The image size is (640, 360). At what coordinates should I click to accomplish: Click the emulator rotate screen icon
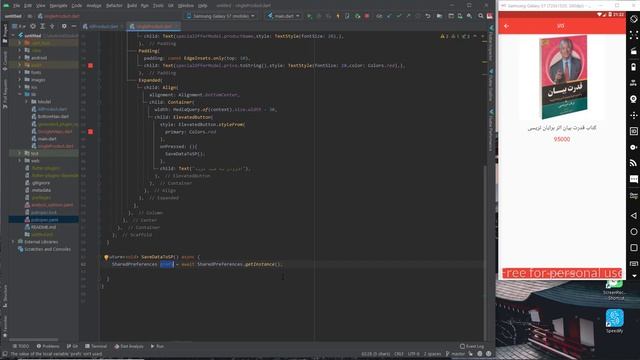point(633,19)
